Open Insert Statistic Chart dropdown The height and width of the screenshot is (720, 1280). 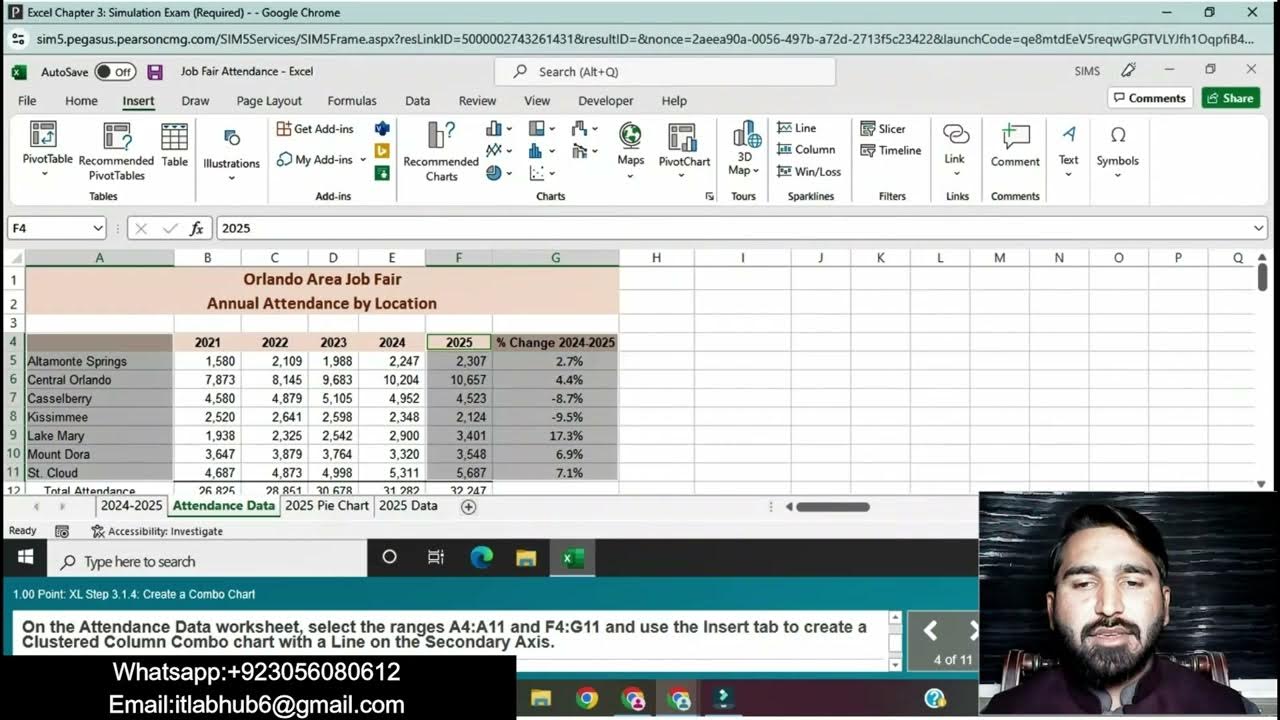541,151
